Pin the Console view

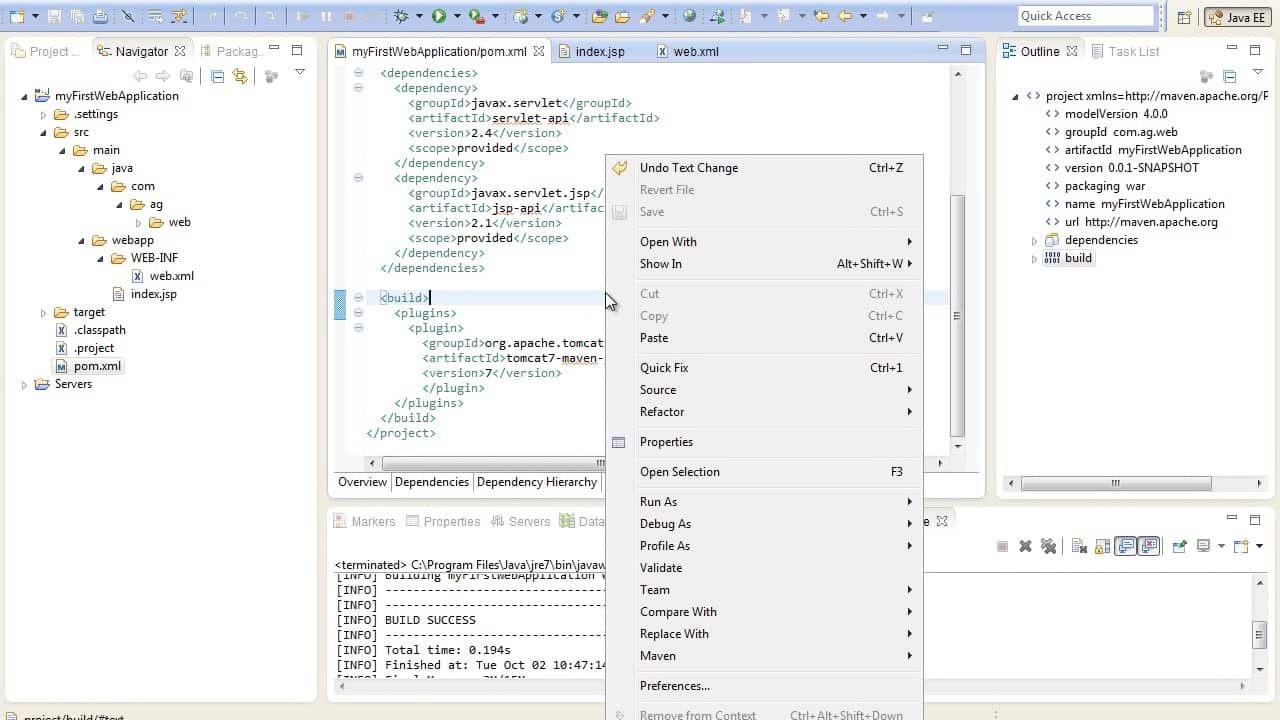[1180, 546]
